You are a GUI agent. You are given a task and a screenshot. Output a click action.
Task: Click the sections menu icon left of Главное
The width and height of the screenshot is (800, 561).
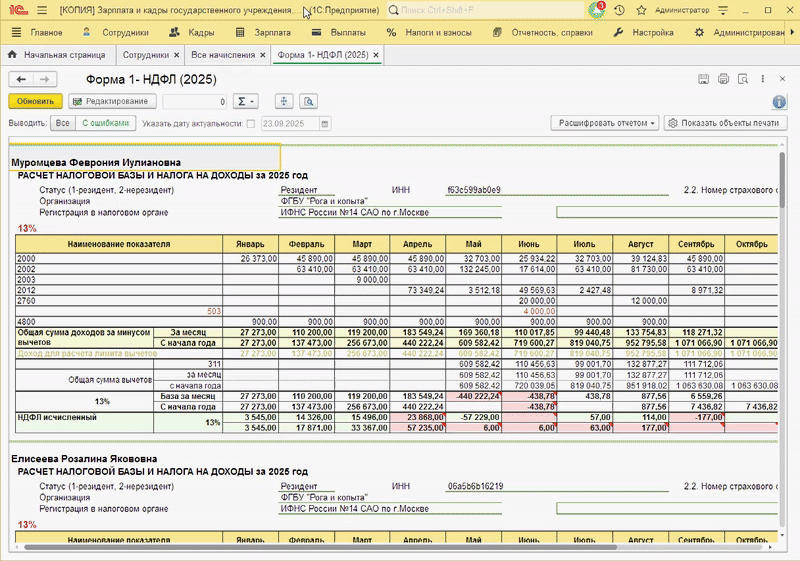tap(16, 32)
